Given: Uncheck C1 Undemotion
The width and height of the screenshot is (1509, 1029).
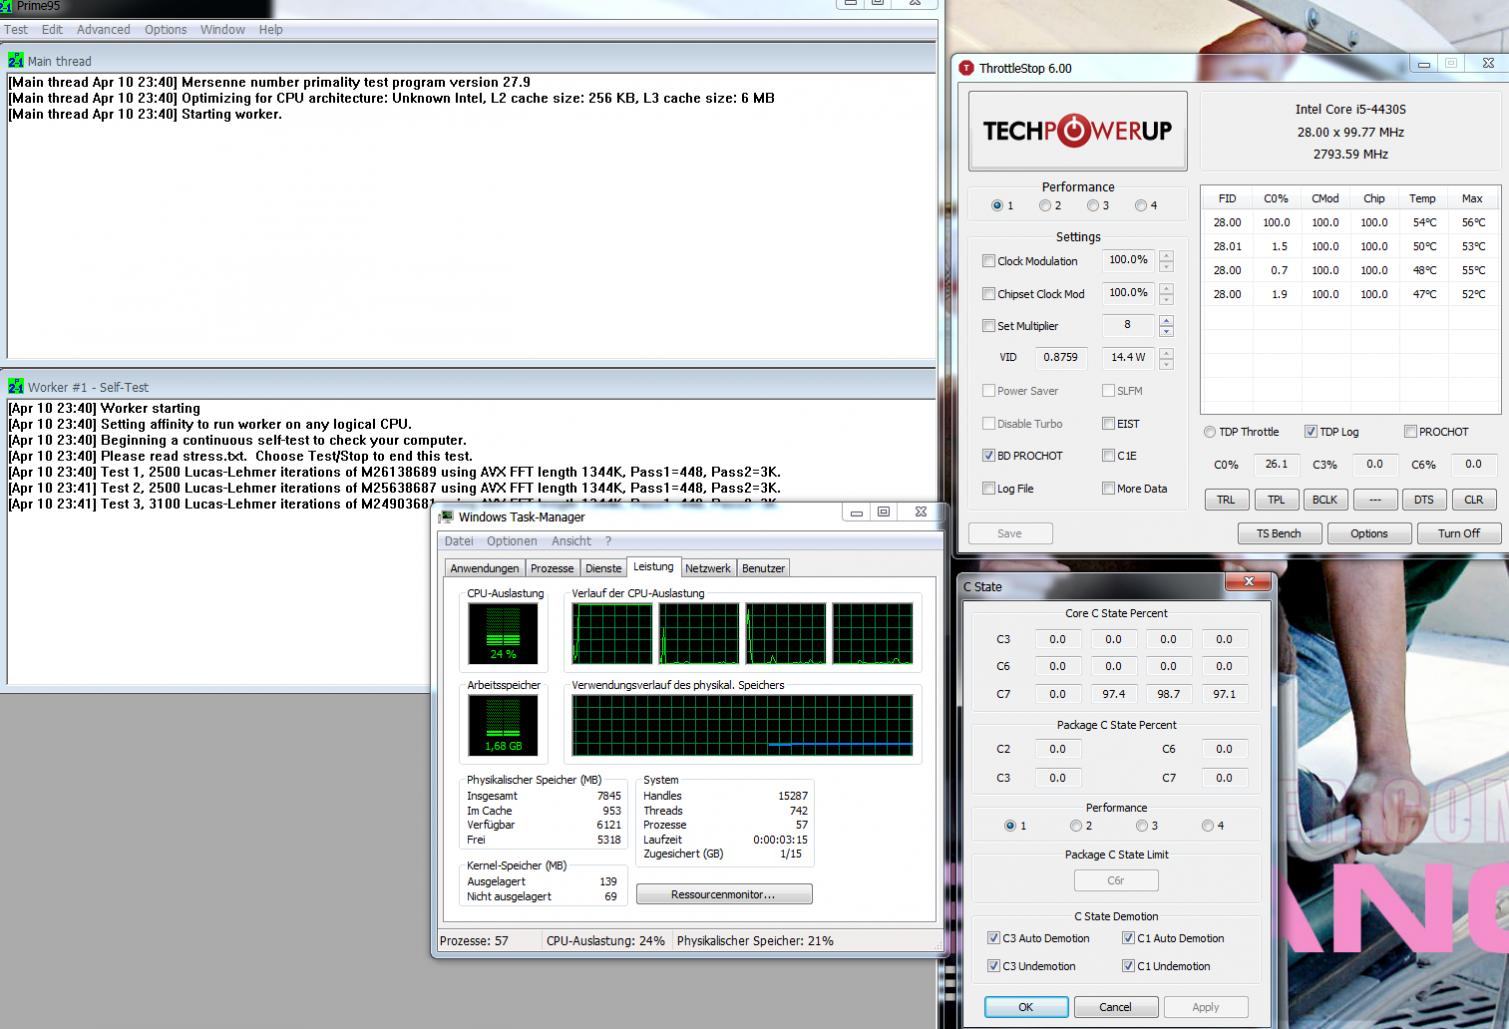Looking at the screenshot, I should 1128,966.
